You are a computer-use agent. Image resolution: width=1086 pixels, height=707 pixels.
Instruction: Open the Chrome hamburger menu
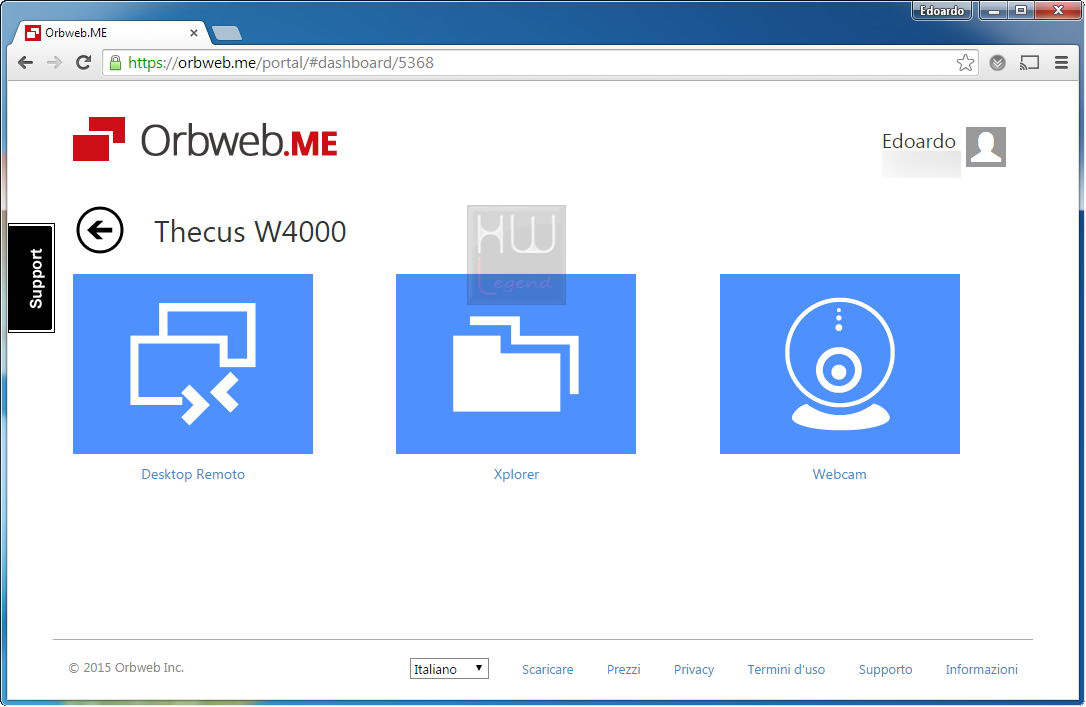pyautogui.click(x=1061, y=63)
